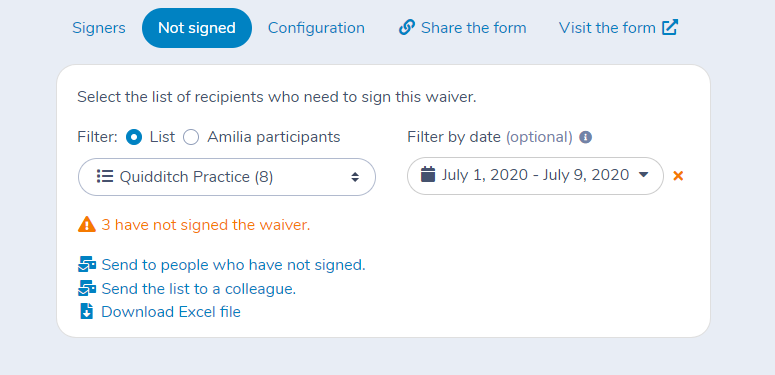775x375 pixels.
Task: Click the chain link icon beside Share the form
Action: 406,28
